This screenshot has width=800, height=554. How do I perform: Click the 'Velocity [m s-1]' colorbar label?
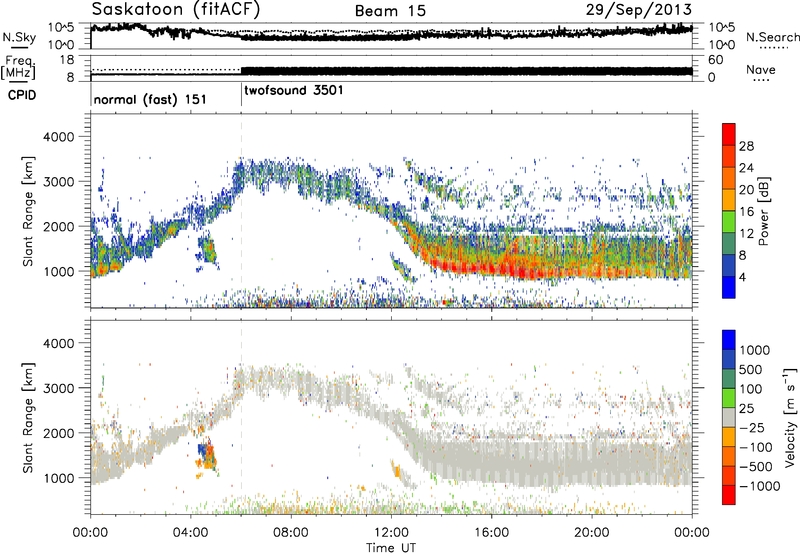(790, 417)
